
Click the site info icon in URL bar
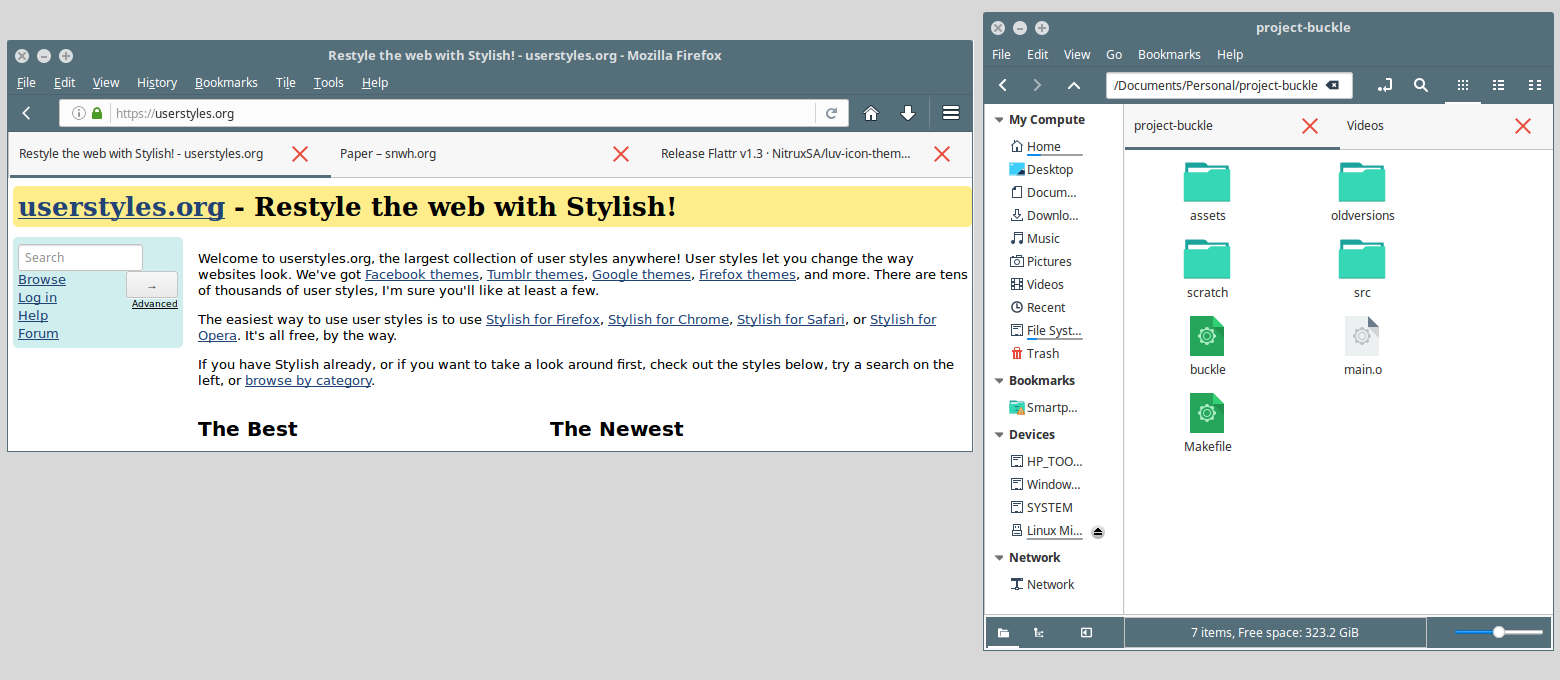(79, 113)
